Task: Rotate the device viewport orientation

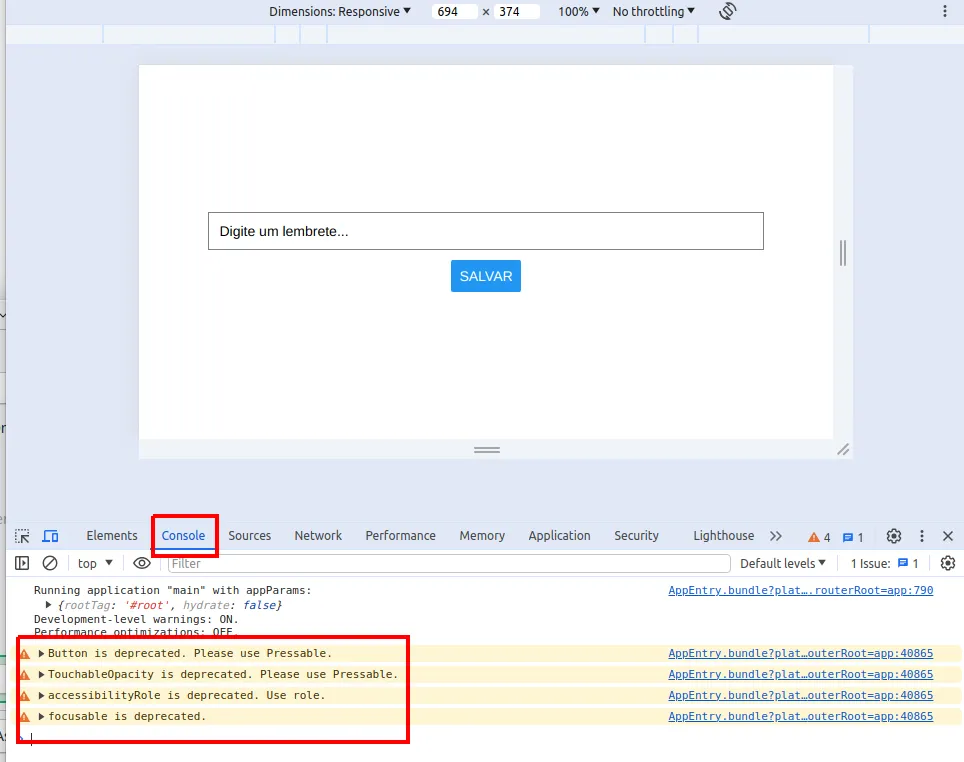Action: tap(727, 11)
